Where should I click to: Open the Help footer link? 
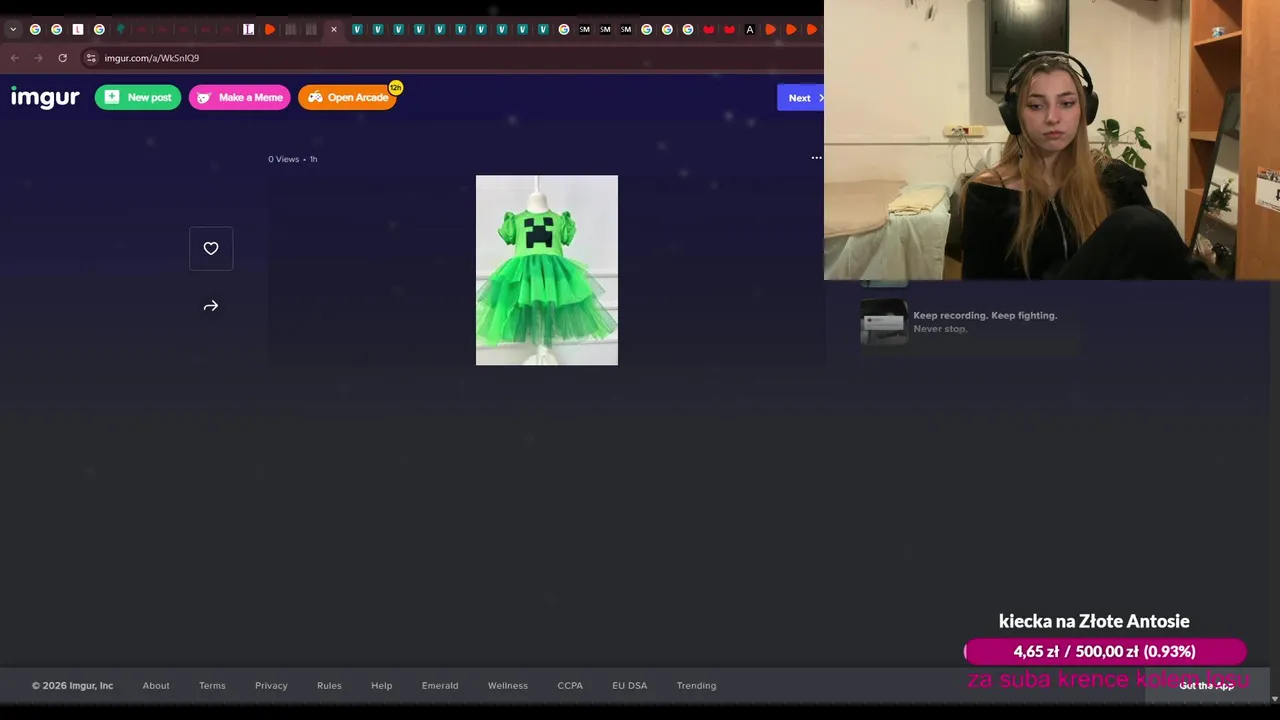pyautogui.click(x=382, y=686)
